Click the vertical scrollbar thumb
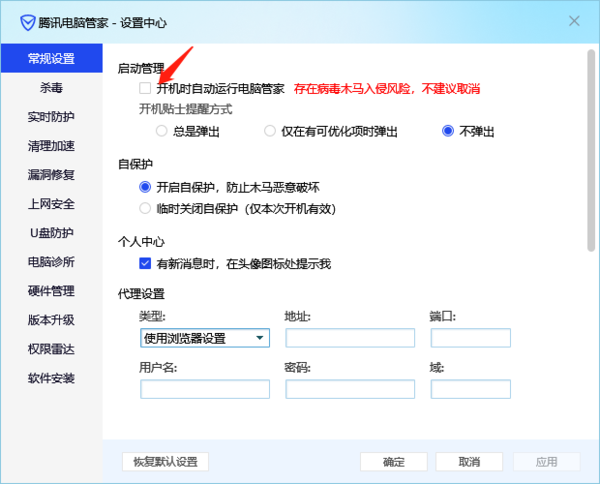The width and height of the screenshot is (600, 484). click(x=591, y=150)
